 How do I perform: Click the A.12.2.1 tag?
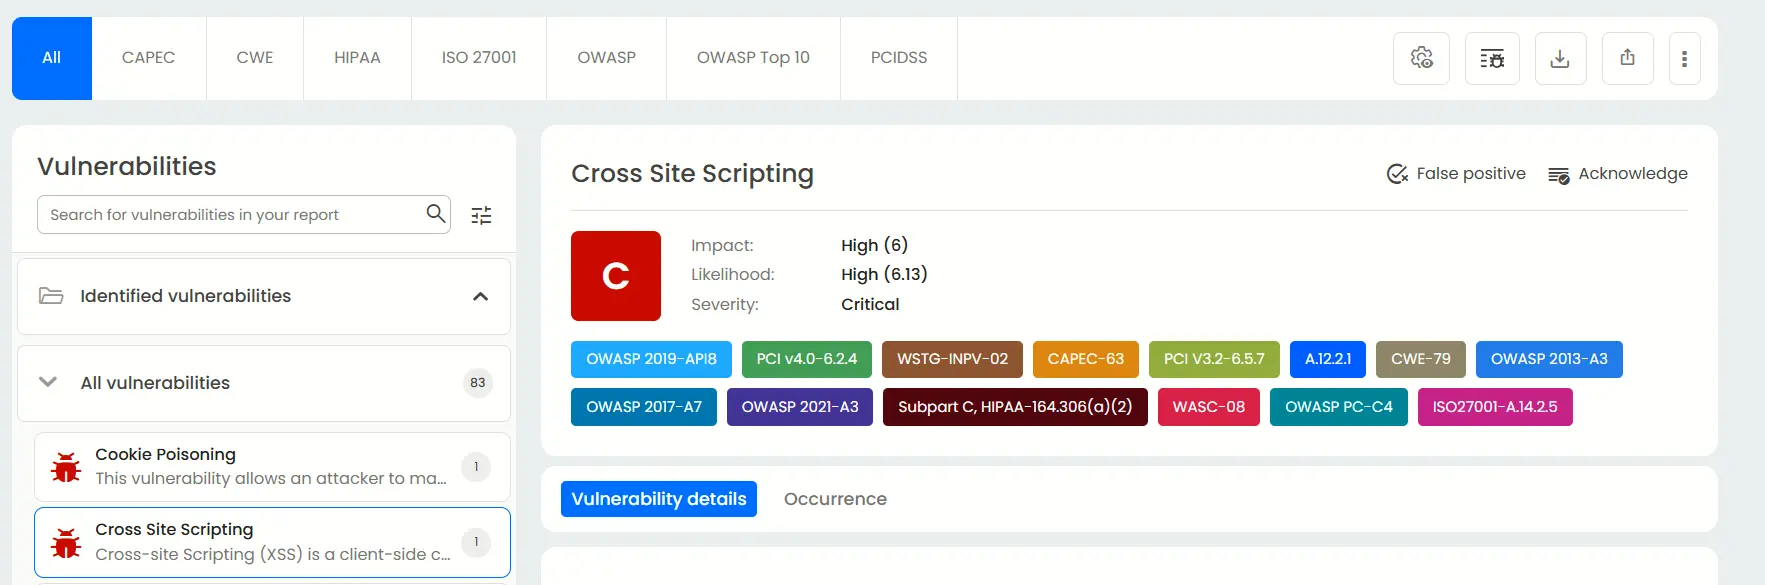1328,359
